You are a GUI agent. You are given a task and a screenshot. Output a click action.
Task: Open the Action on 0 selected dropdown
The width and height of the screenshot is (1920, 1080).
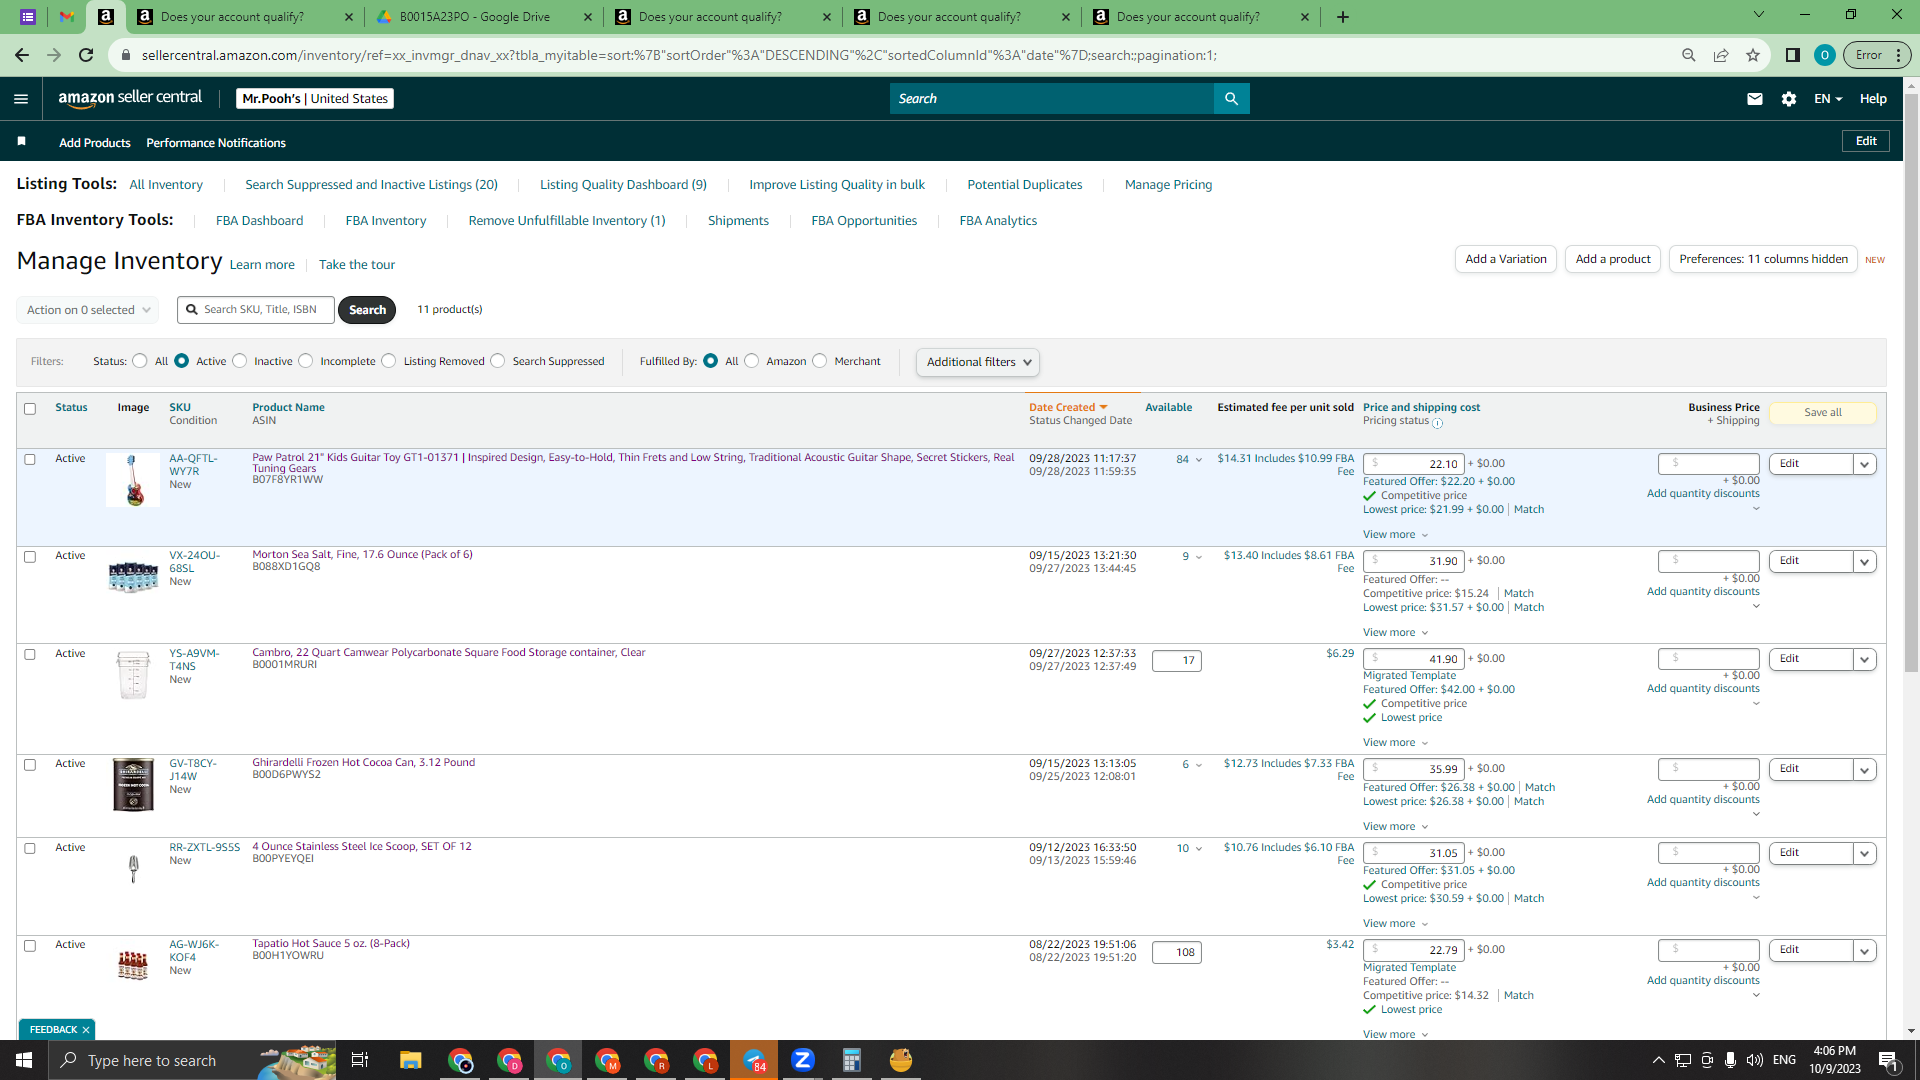88,310
